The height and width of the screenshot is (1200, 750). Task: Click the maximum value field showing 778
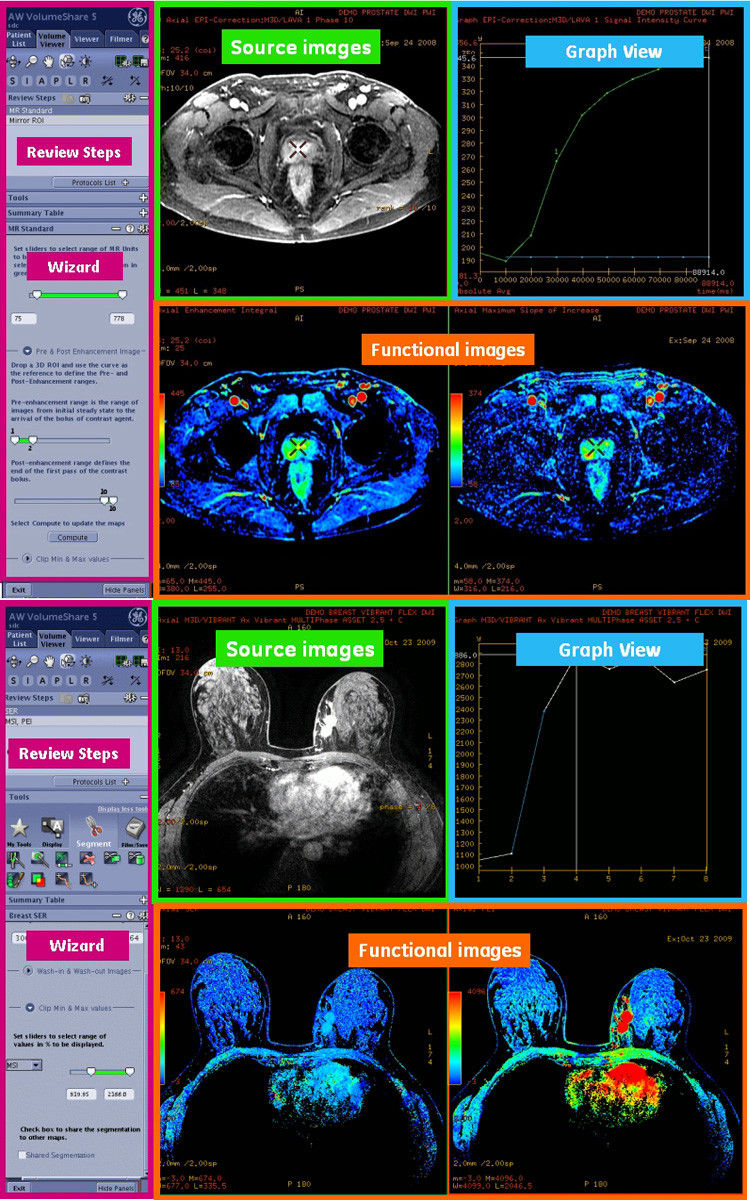tap(122, 319)
